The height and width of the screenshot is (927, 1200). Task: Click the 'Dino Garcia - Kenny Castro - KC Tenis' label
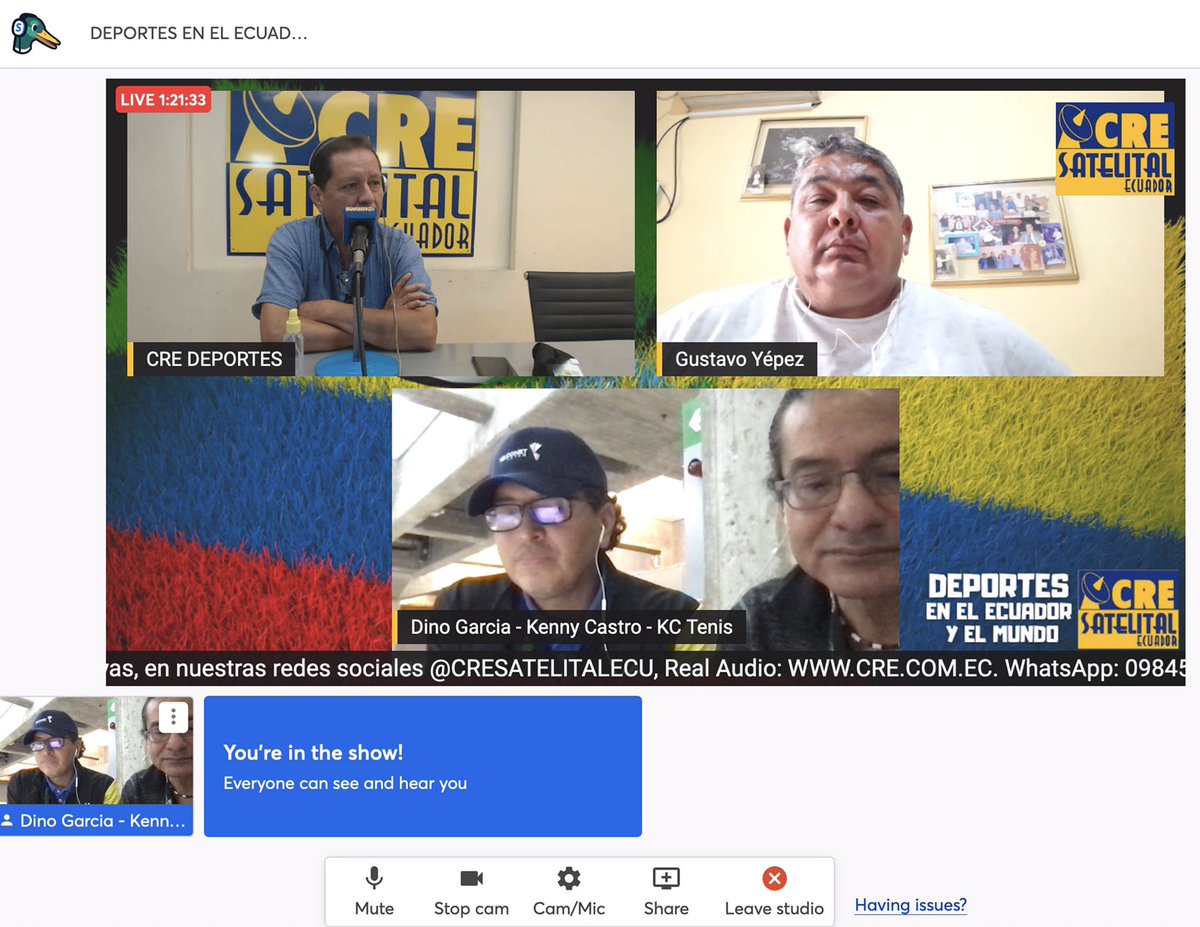[570, 627]
